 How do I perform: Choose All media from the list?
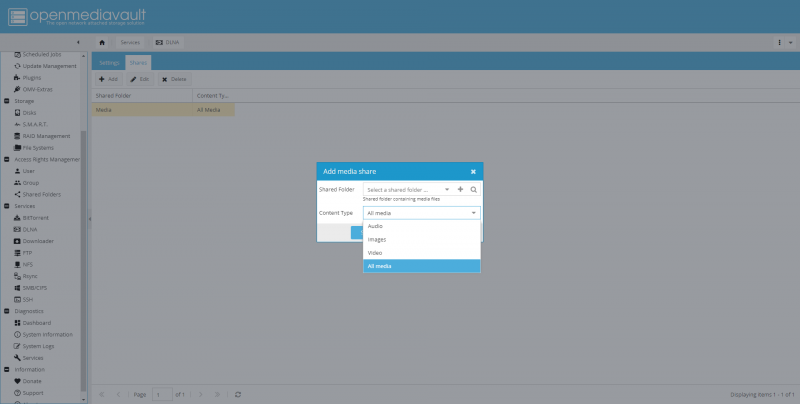[421, 266]
